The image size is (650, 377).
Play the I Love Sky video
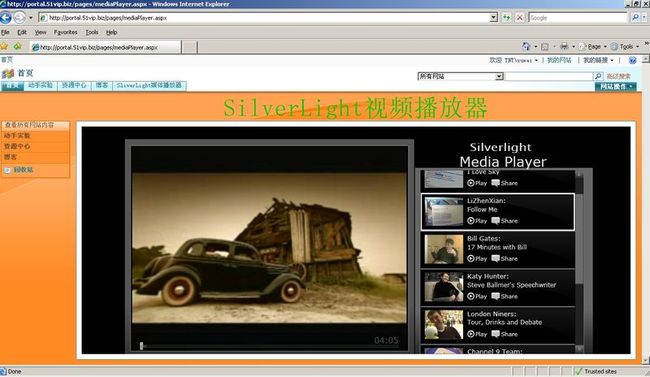477,183
